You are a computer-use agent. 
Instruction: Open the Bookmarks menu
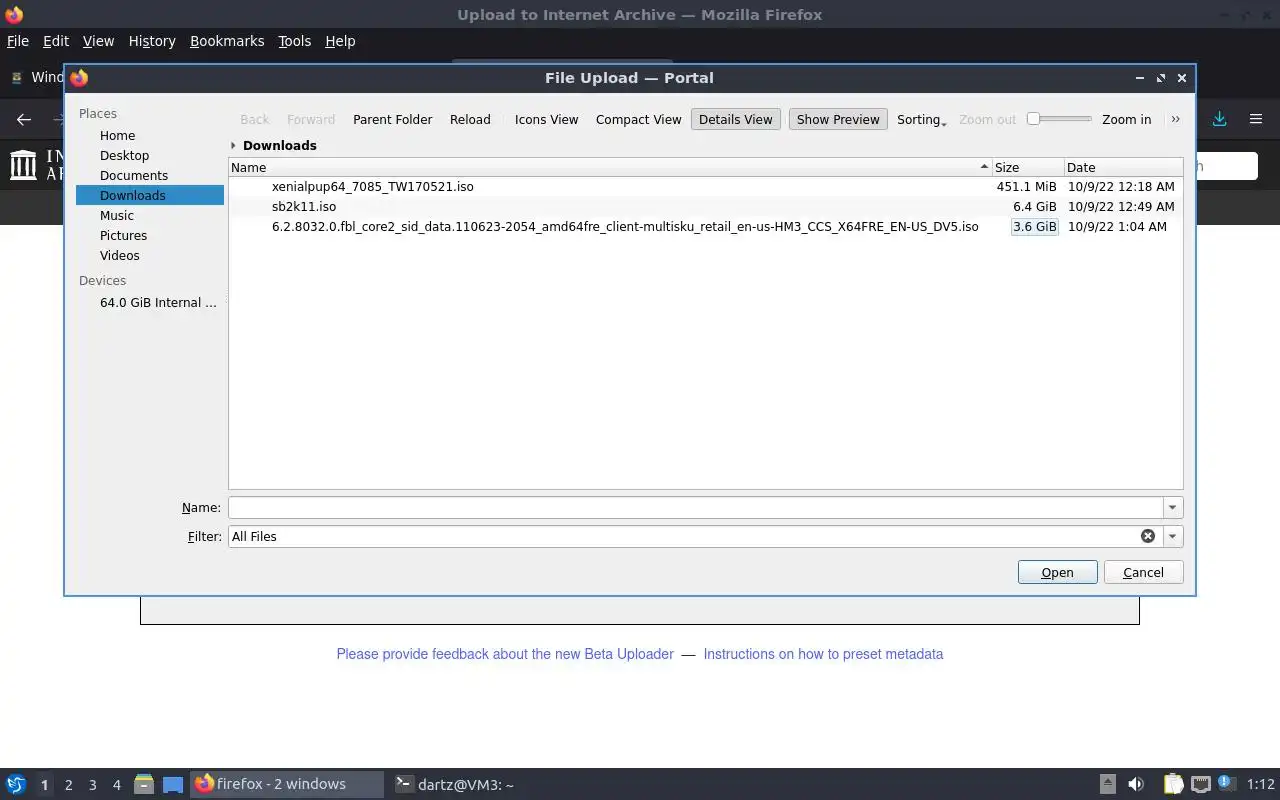tap(227, 41)
